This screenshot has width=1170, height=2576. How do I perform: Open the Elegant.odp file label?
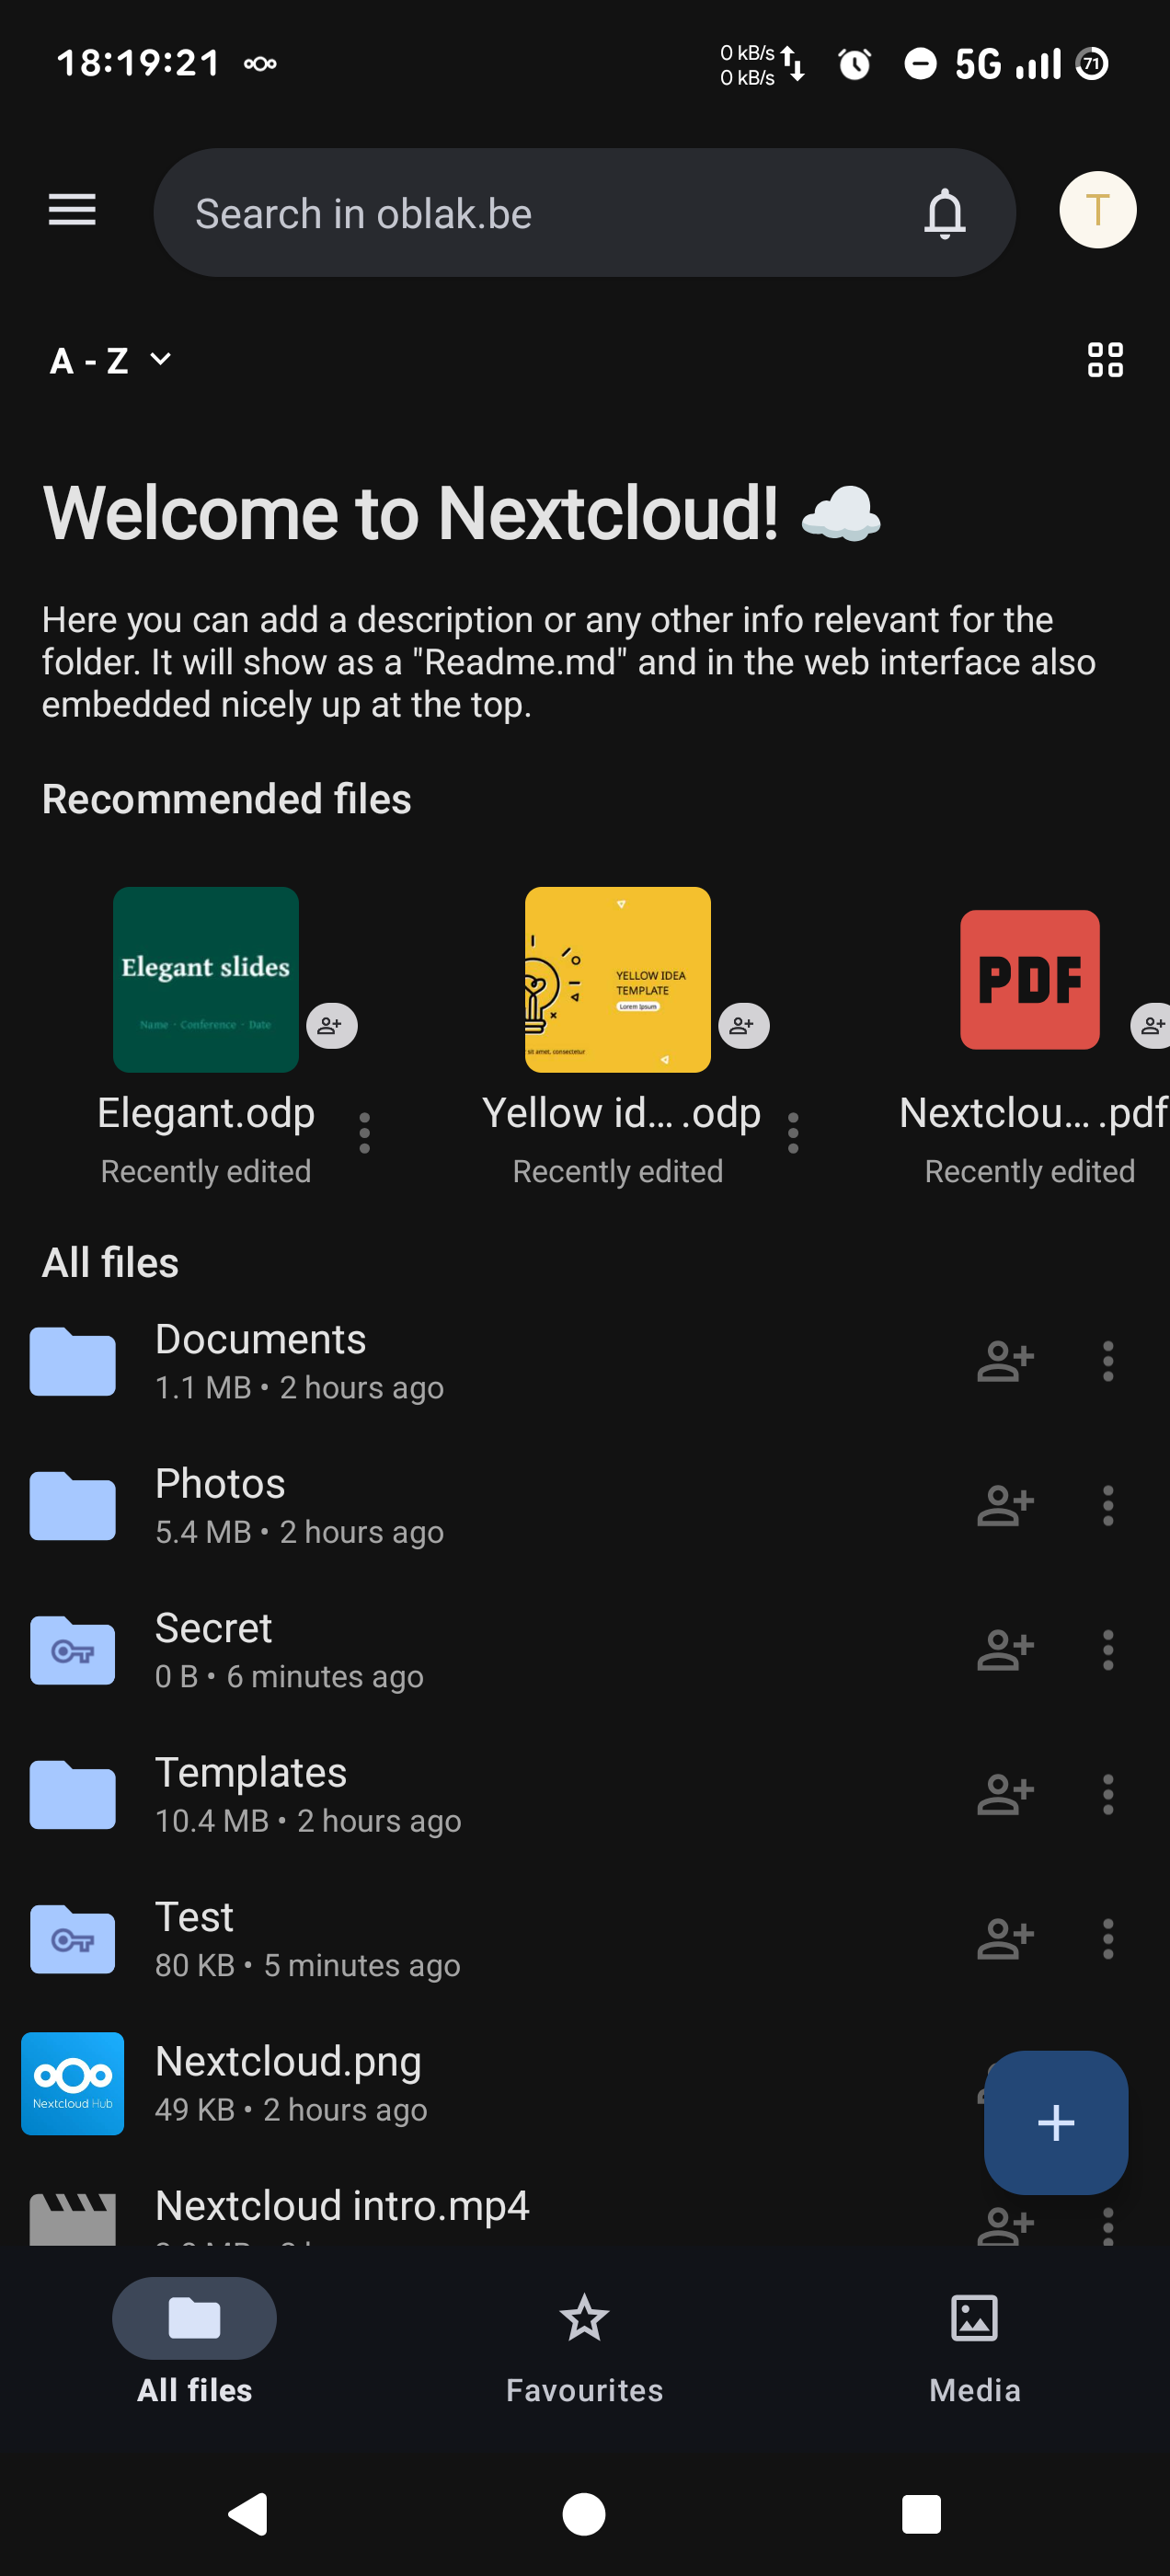pos(206,1112)
